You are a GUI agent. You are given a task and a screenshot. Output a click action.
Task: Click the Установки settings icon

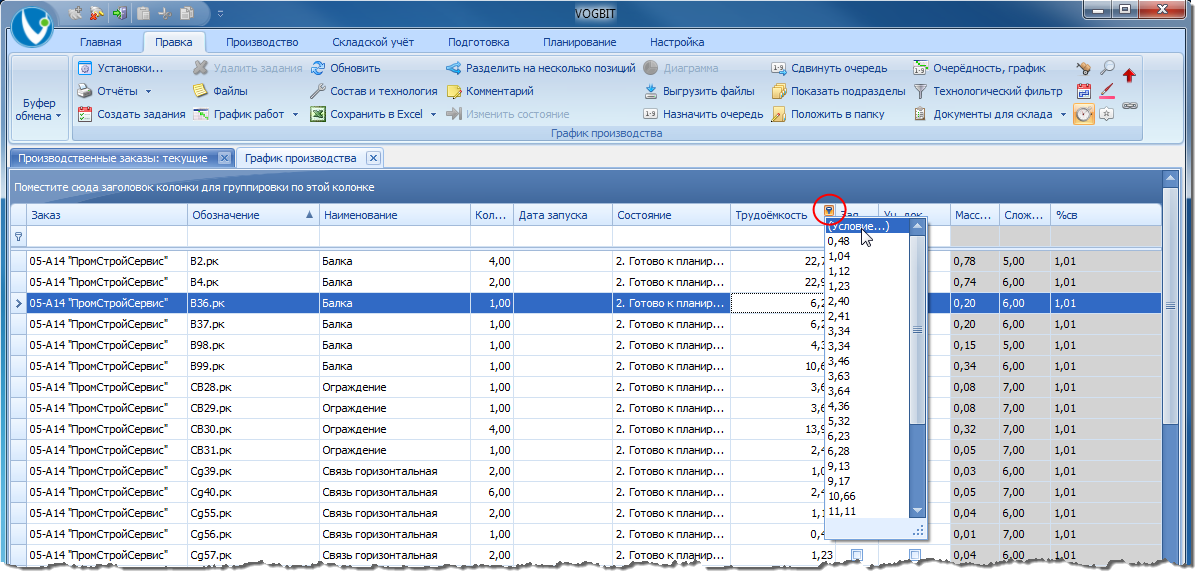85,69
